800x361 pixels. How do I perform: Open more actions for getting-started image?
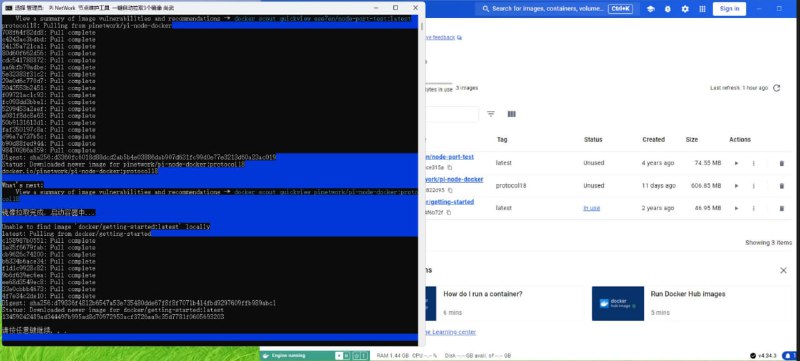coord(754,208)
